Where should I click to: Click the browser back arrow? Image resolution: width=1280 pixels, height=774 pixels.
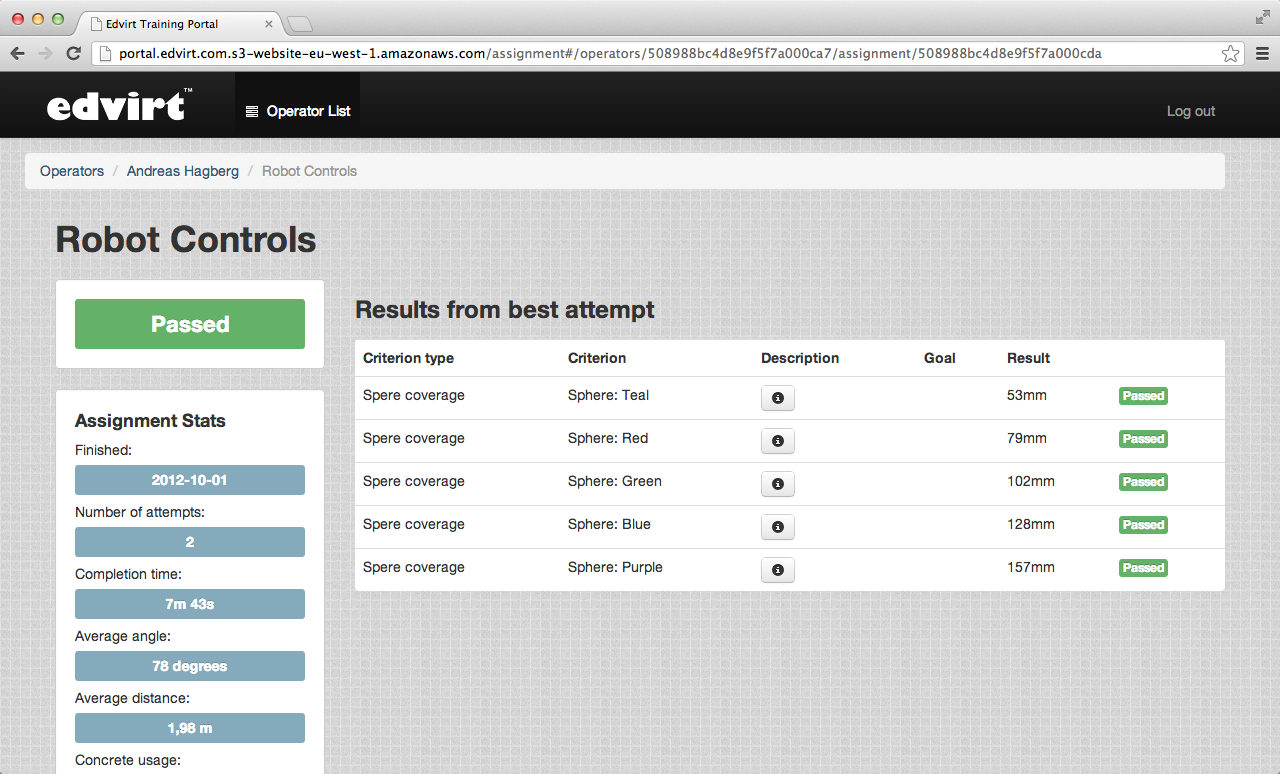tap(18, 53)
